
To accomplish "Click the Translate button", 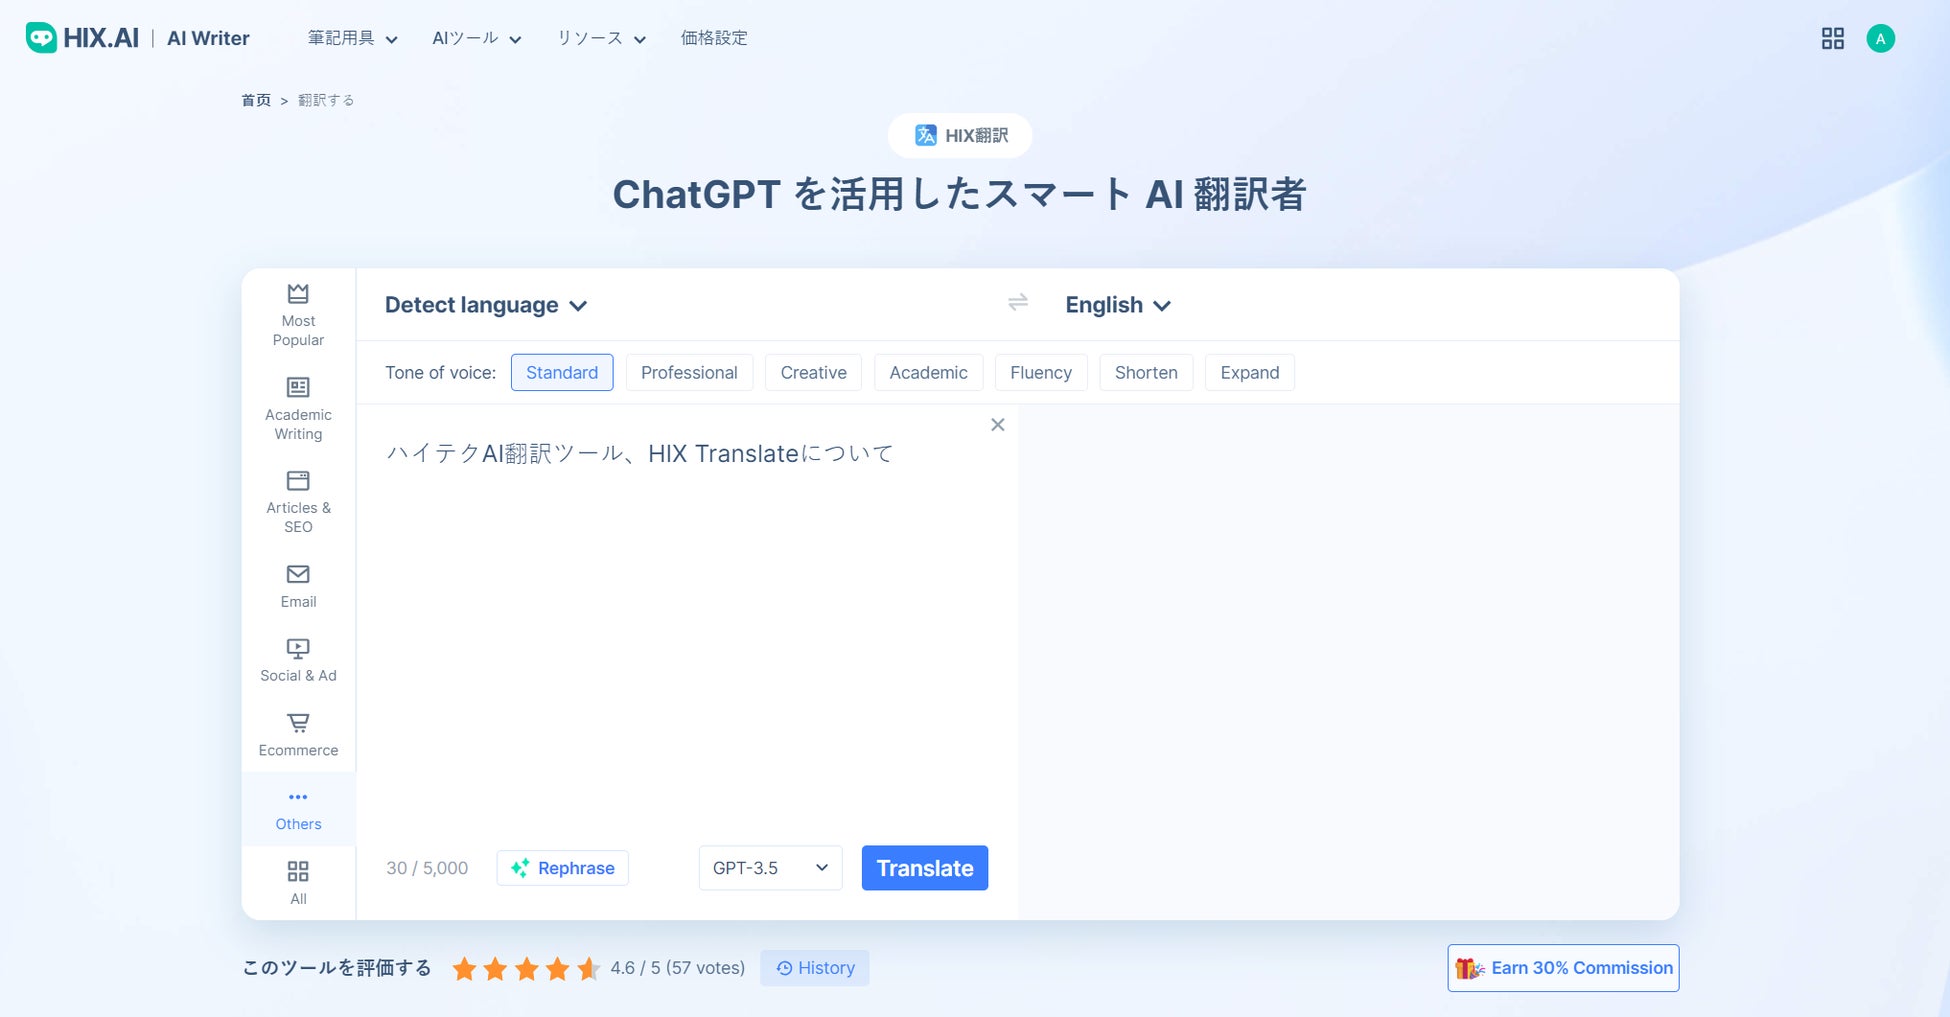I will click(x=925, y=868).
